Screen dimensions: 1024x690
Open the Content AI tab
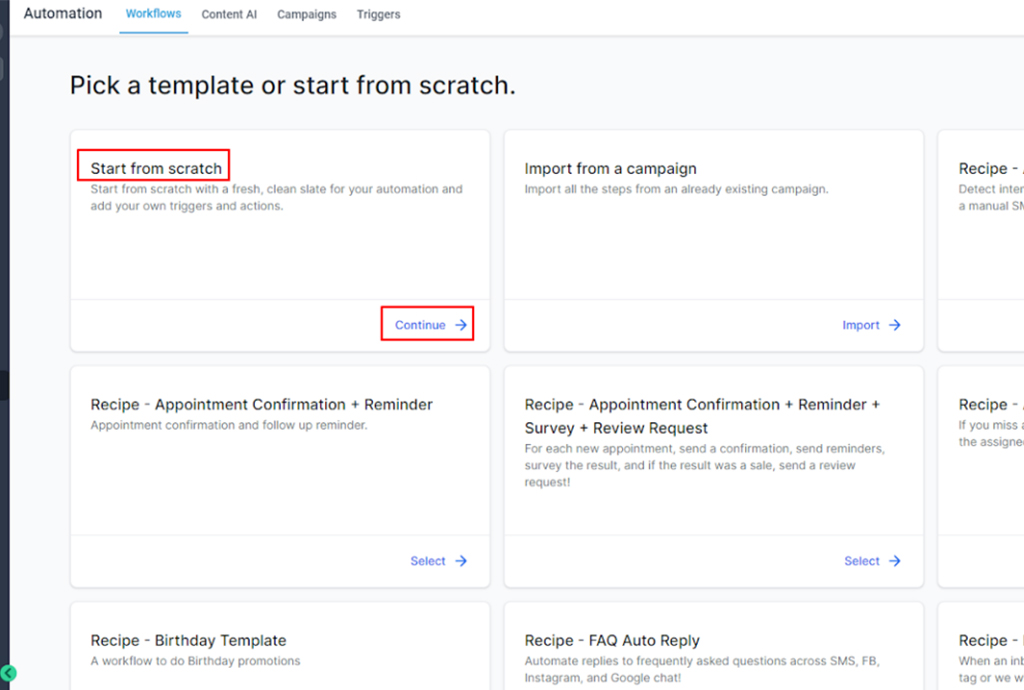[x=229, y=15]
